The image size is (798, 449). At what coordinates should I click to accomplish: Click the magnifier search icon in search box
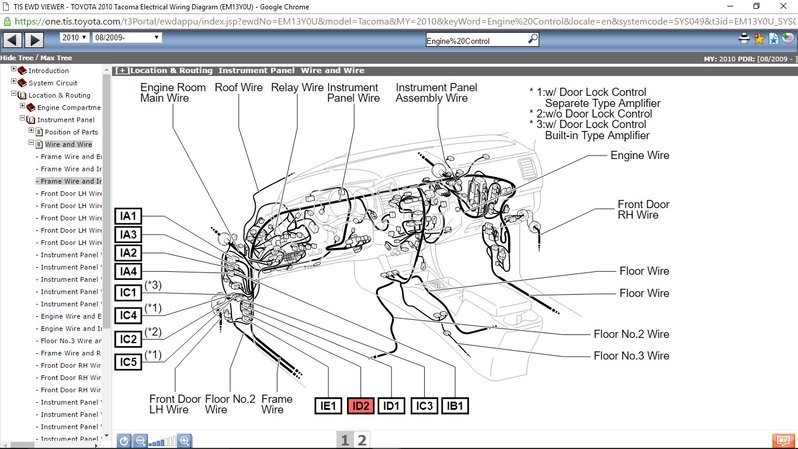pyautogui.click(x=532, y=39)
